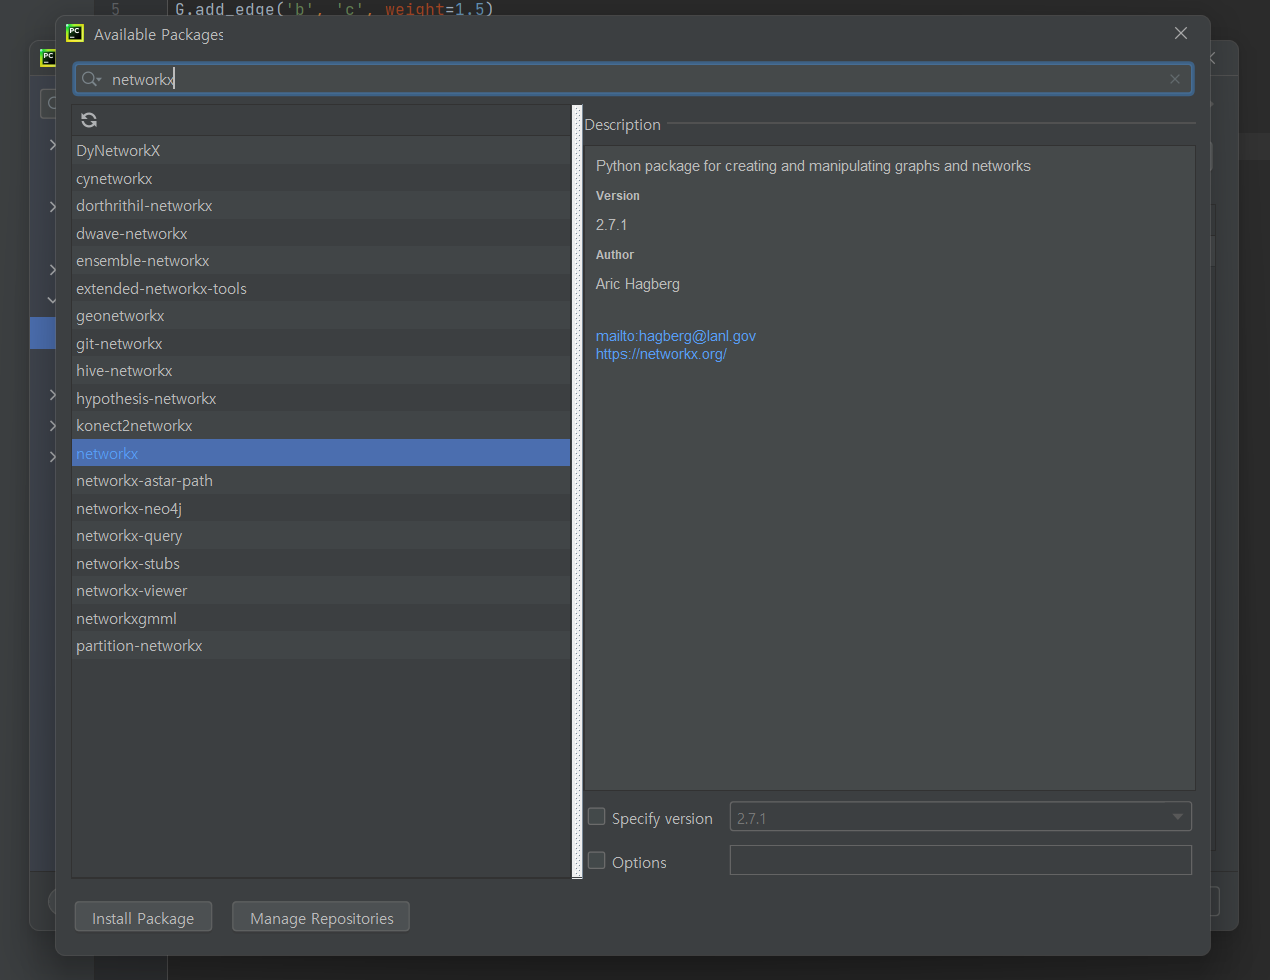Image resolution: width=1270 pixels, height=980 pixels.
Task: Click the splitter between list and description
Action: click(x=577, y=491)
